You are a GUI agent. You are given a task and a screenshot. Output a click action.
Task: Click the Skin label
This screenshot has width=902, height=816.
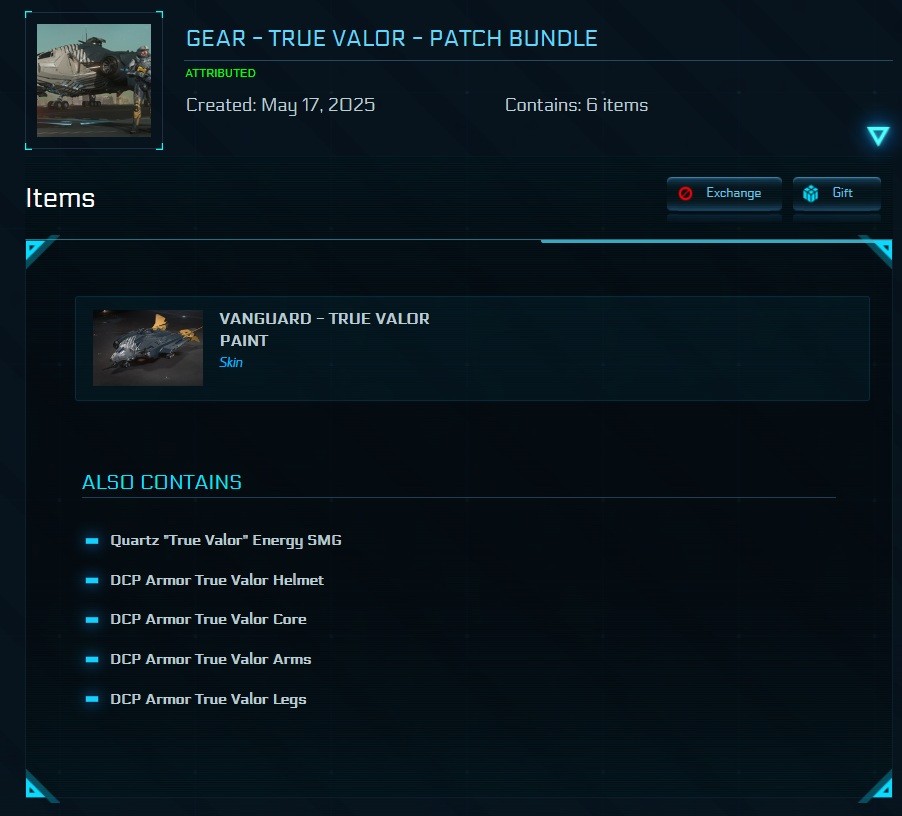click(231, 362)
